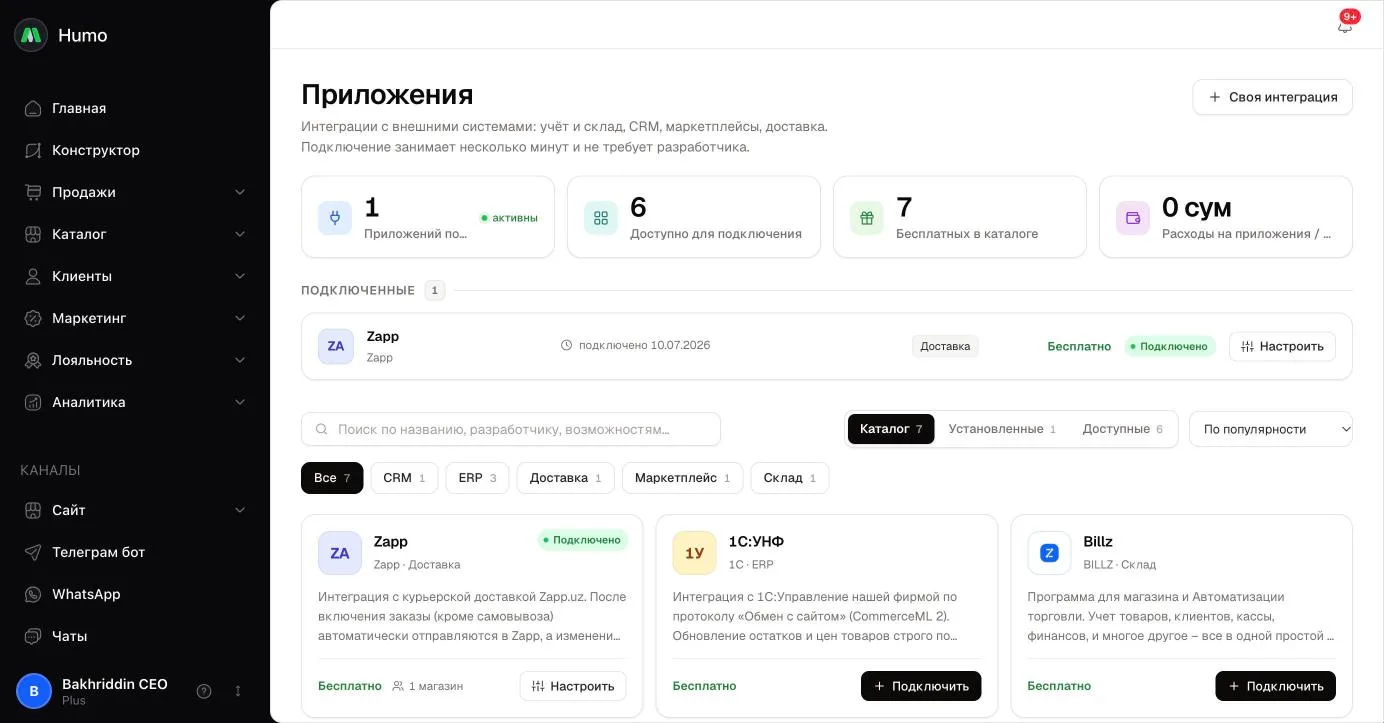Click the Своя интеграция button
Viewport: 1384px width, 723px height.
point(1272,97)
